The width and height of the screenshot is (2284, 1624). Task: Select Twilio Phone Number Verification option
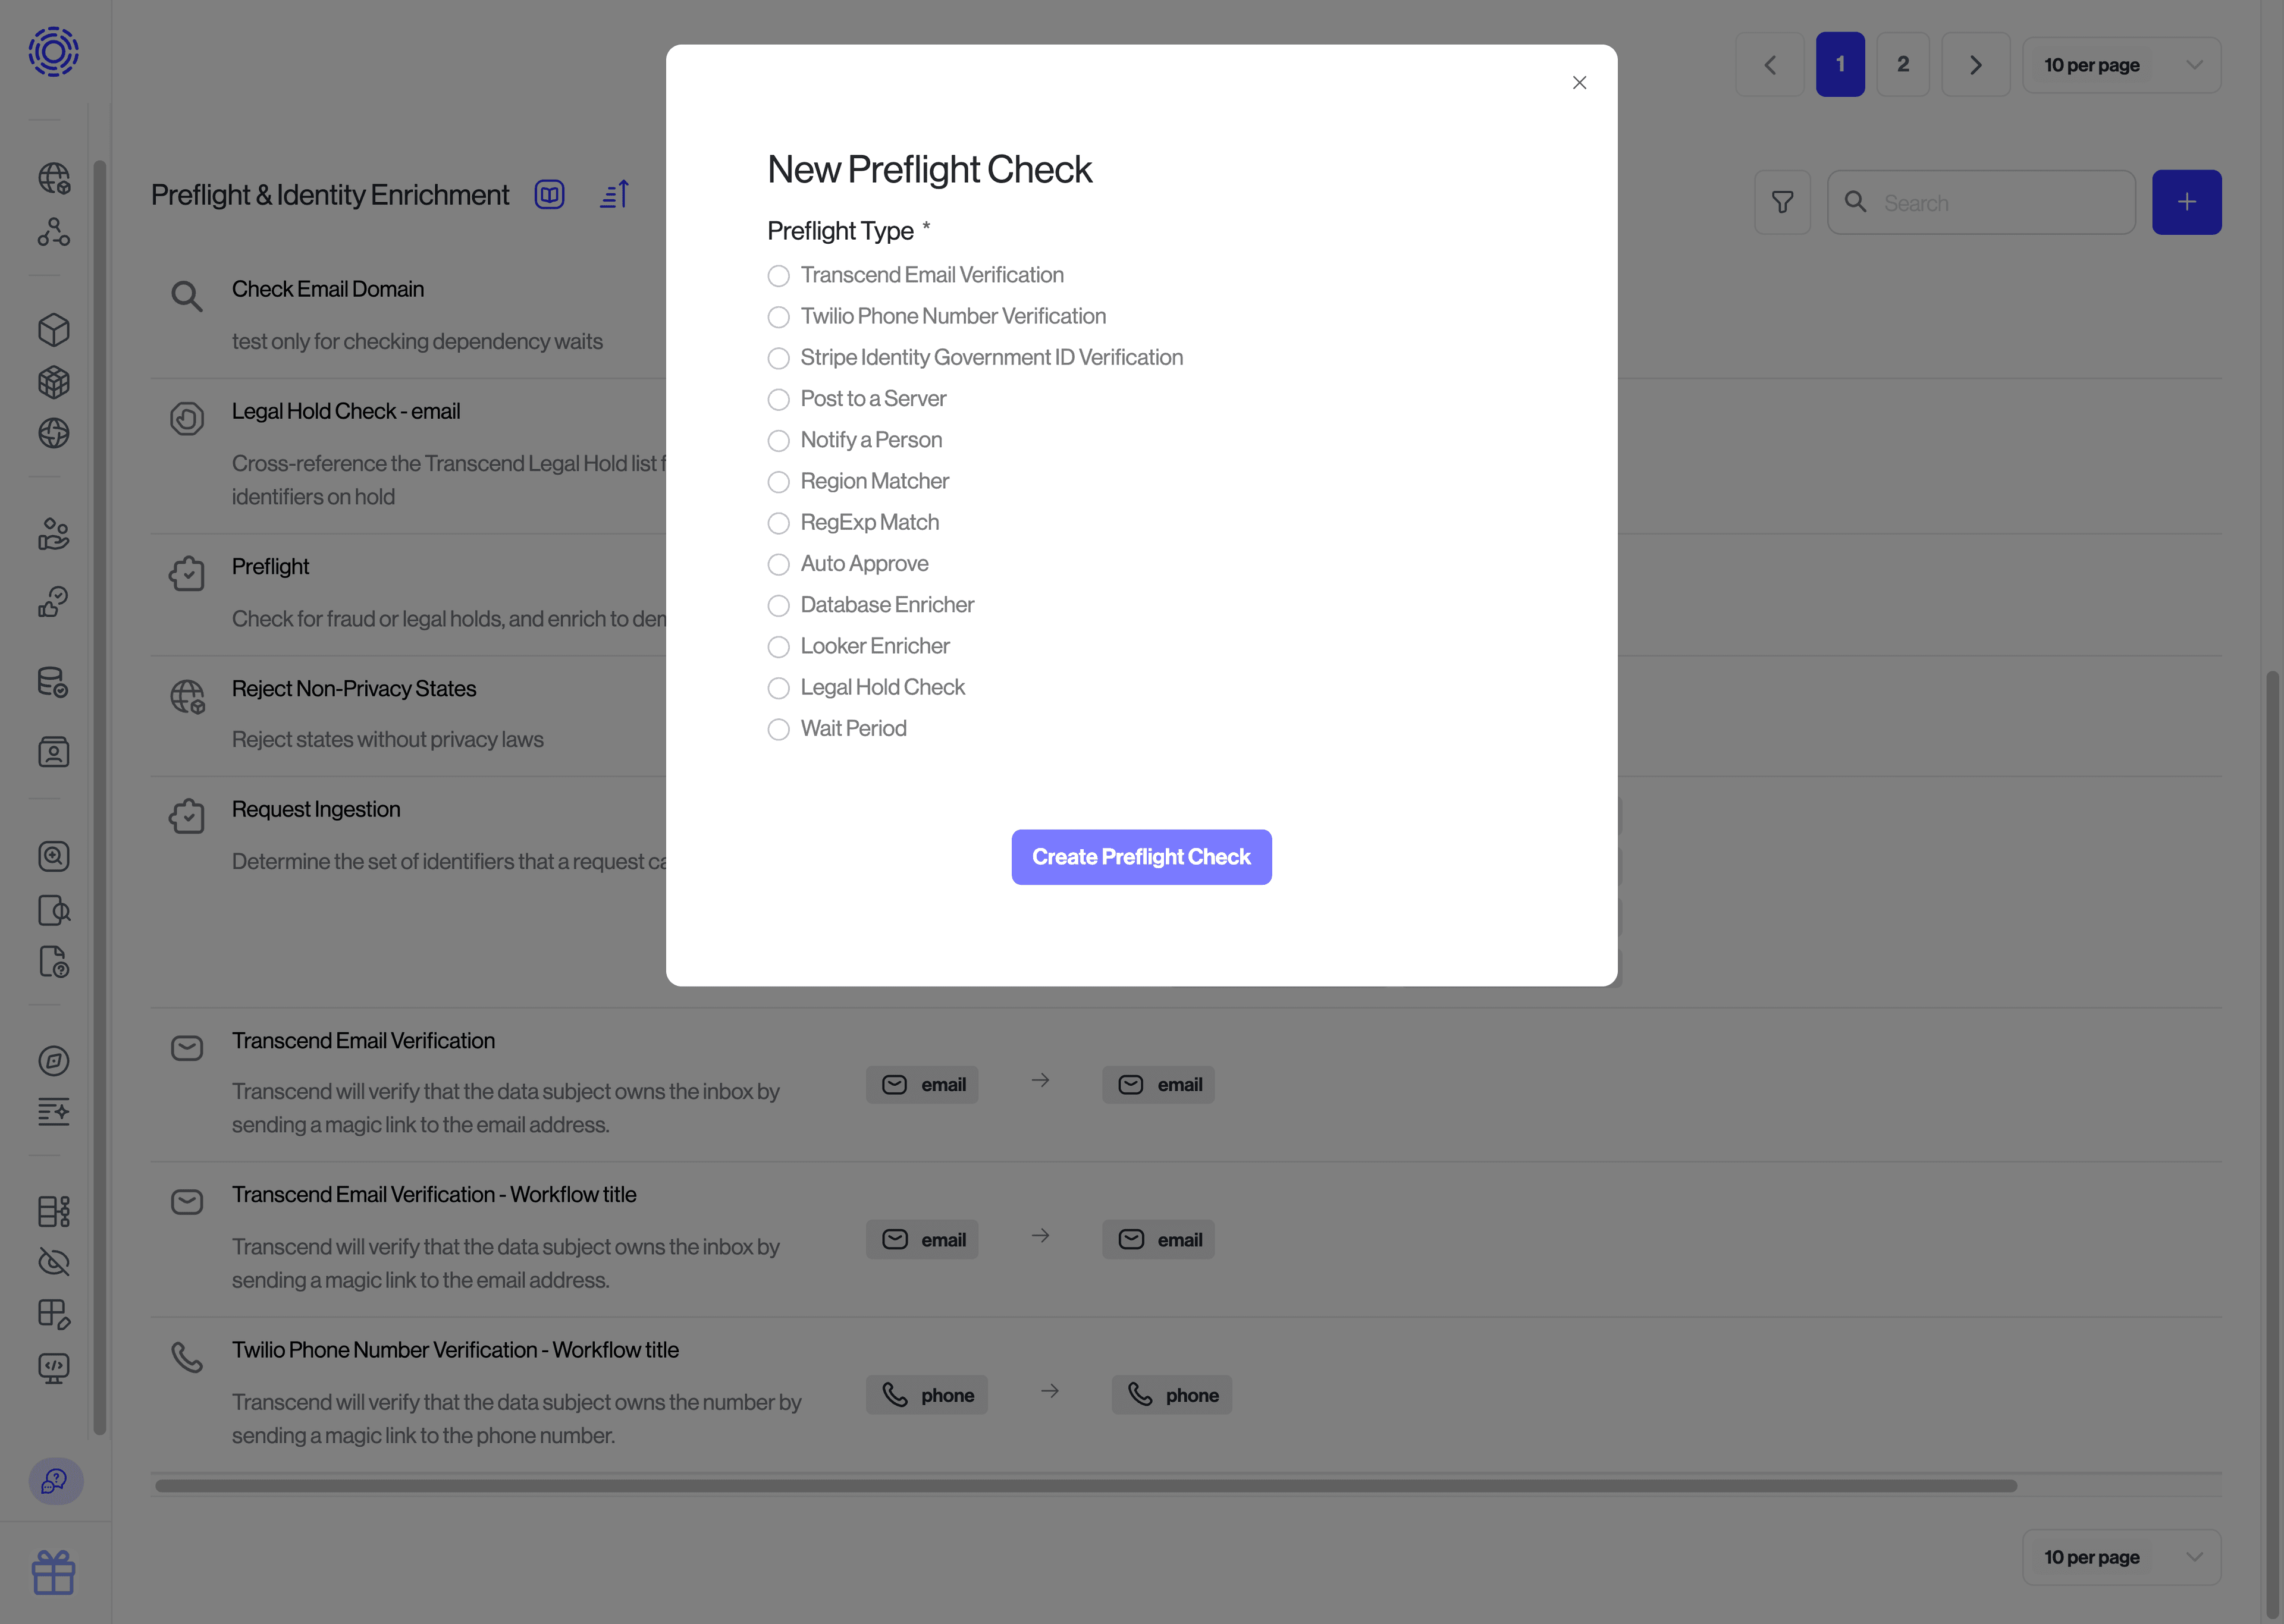click(779, 317)
